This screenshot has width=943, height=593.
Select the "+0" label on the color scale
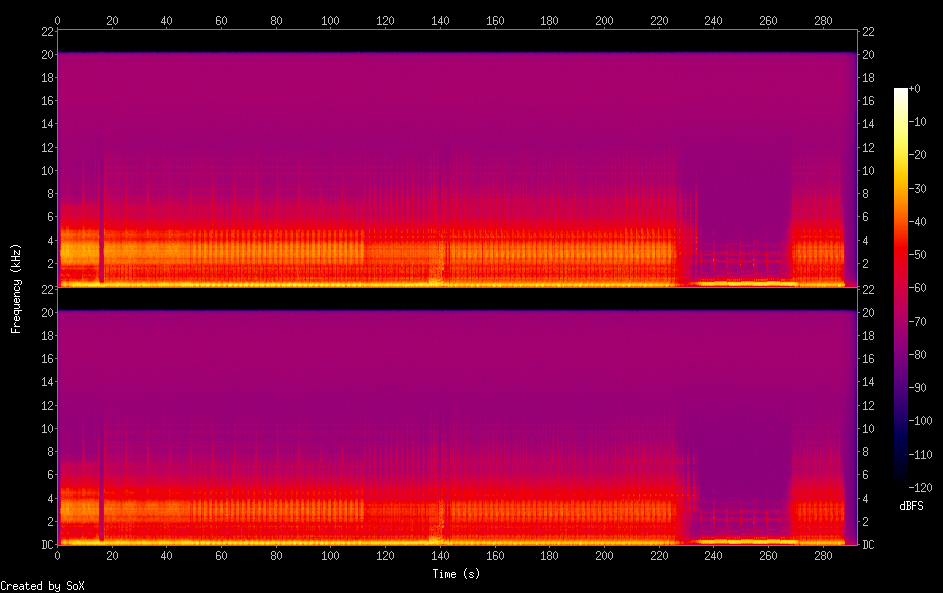915,89
